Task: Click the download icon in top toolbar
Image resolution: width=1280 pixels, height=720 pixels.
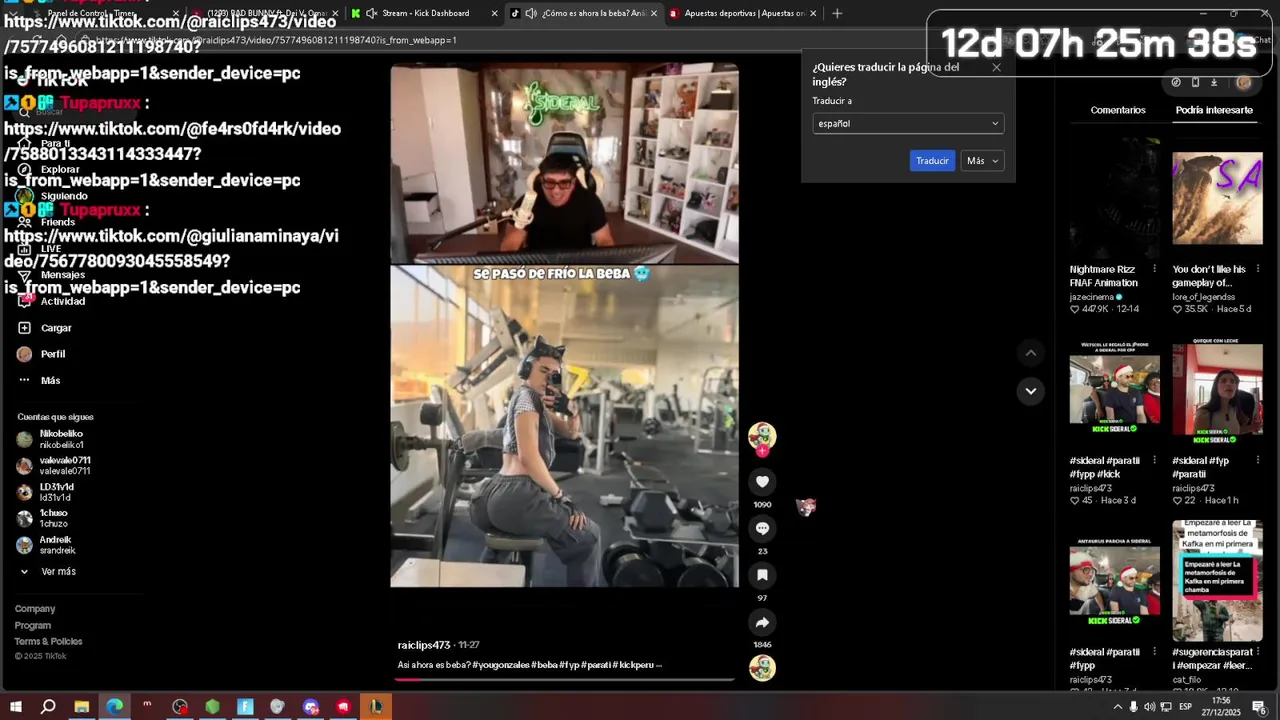Action: (x=1214, y=82)
